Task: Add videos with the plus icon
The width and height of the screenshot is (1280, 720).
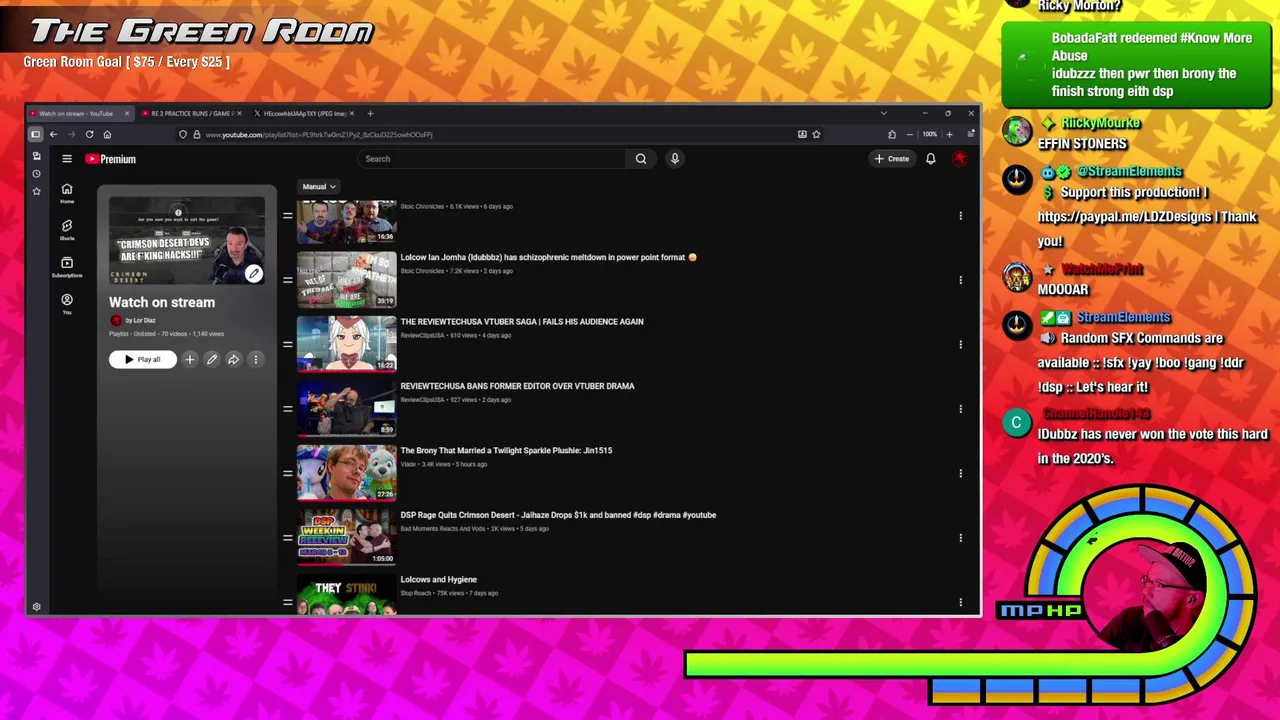Action: pos(190,359)
